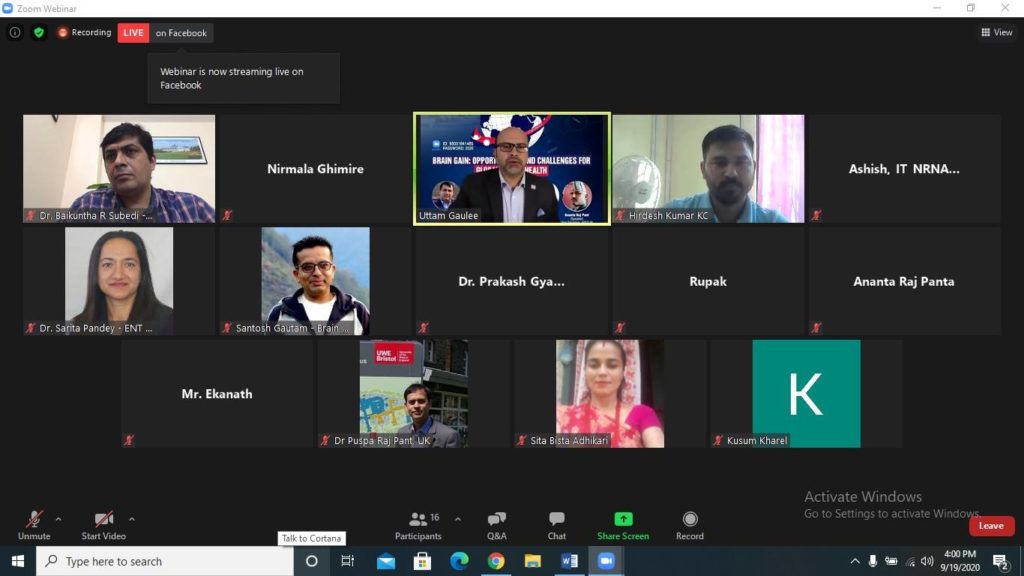Click the Windows search box
This screenshot has width=1024, height=576.
pos(165,561)
